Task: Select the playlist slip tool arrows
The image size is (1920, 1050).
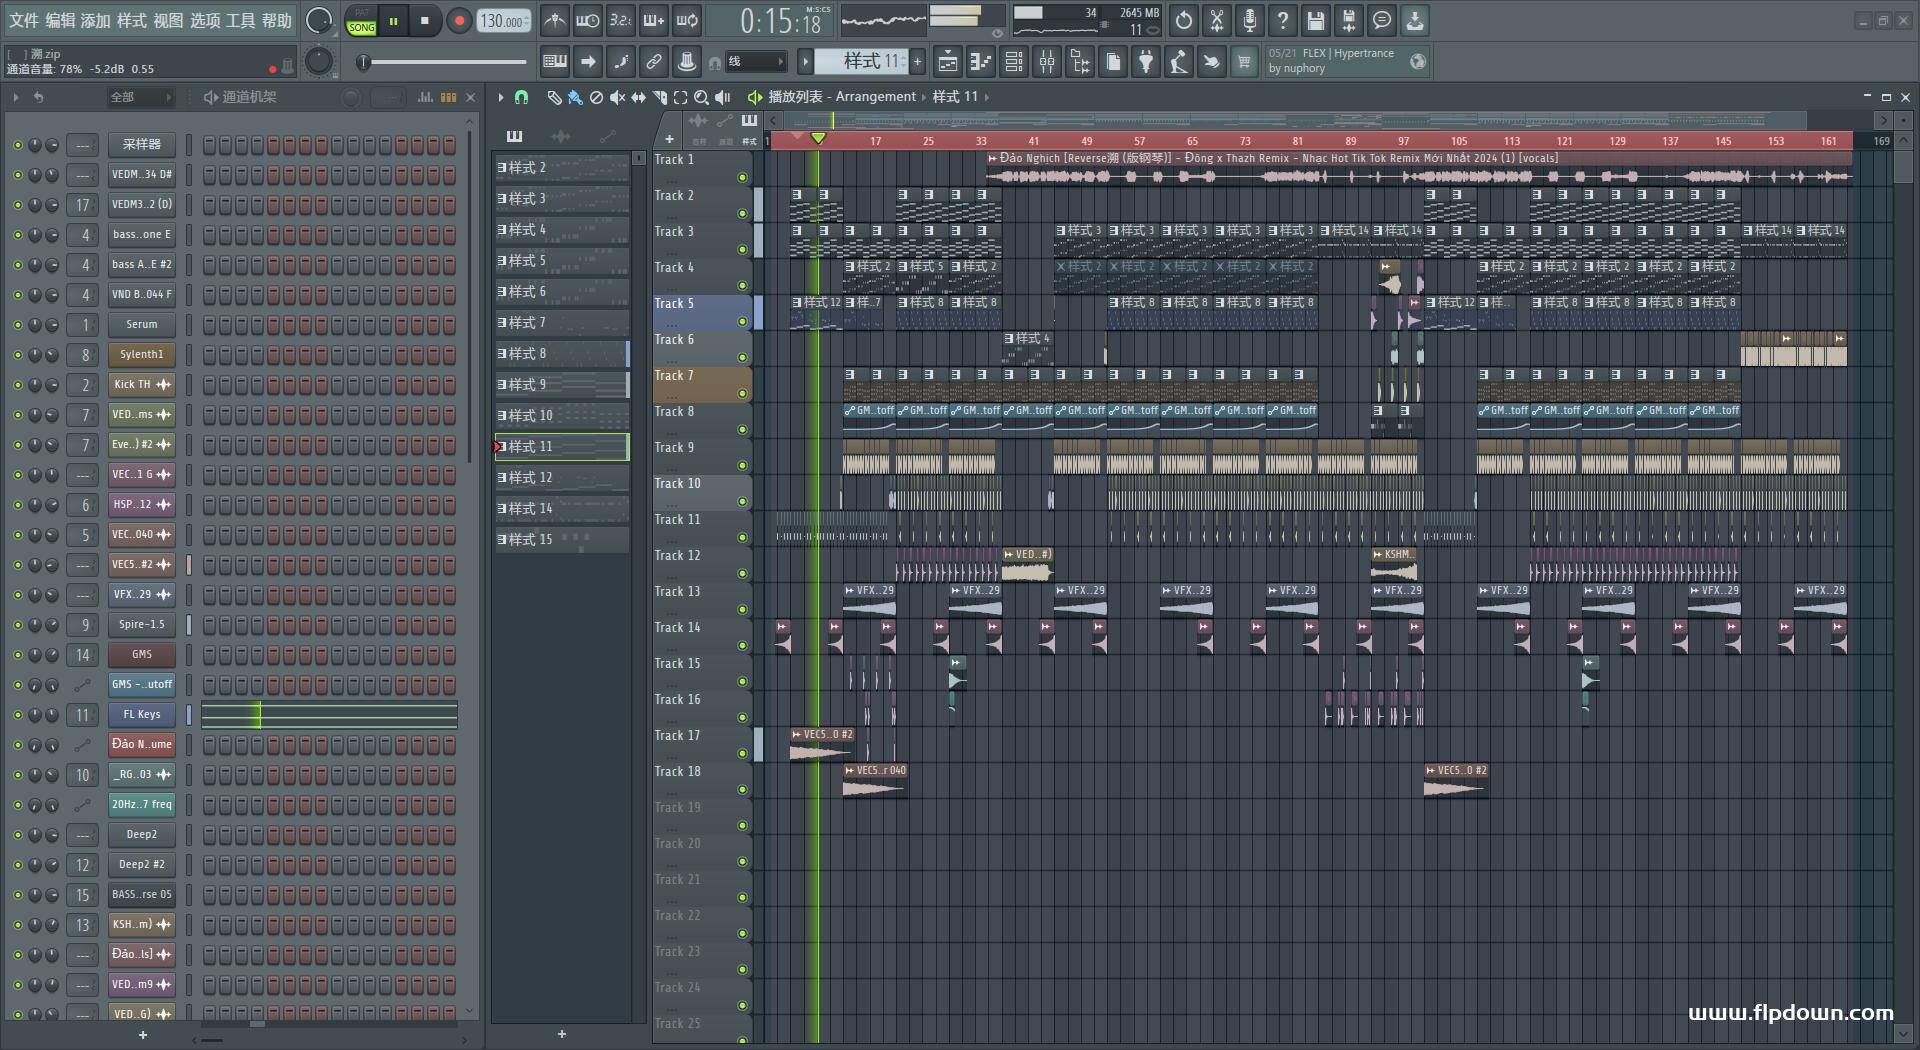Action: pyautogui.click(x=638, y=97)
